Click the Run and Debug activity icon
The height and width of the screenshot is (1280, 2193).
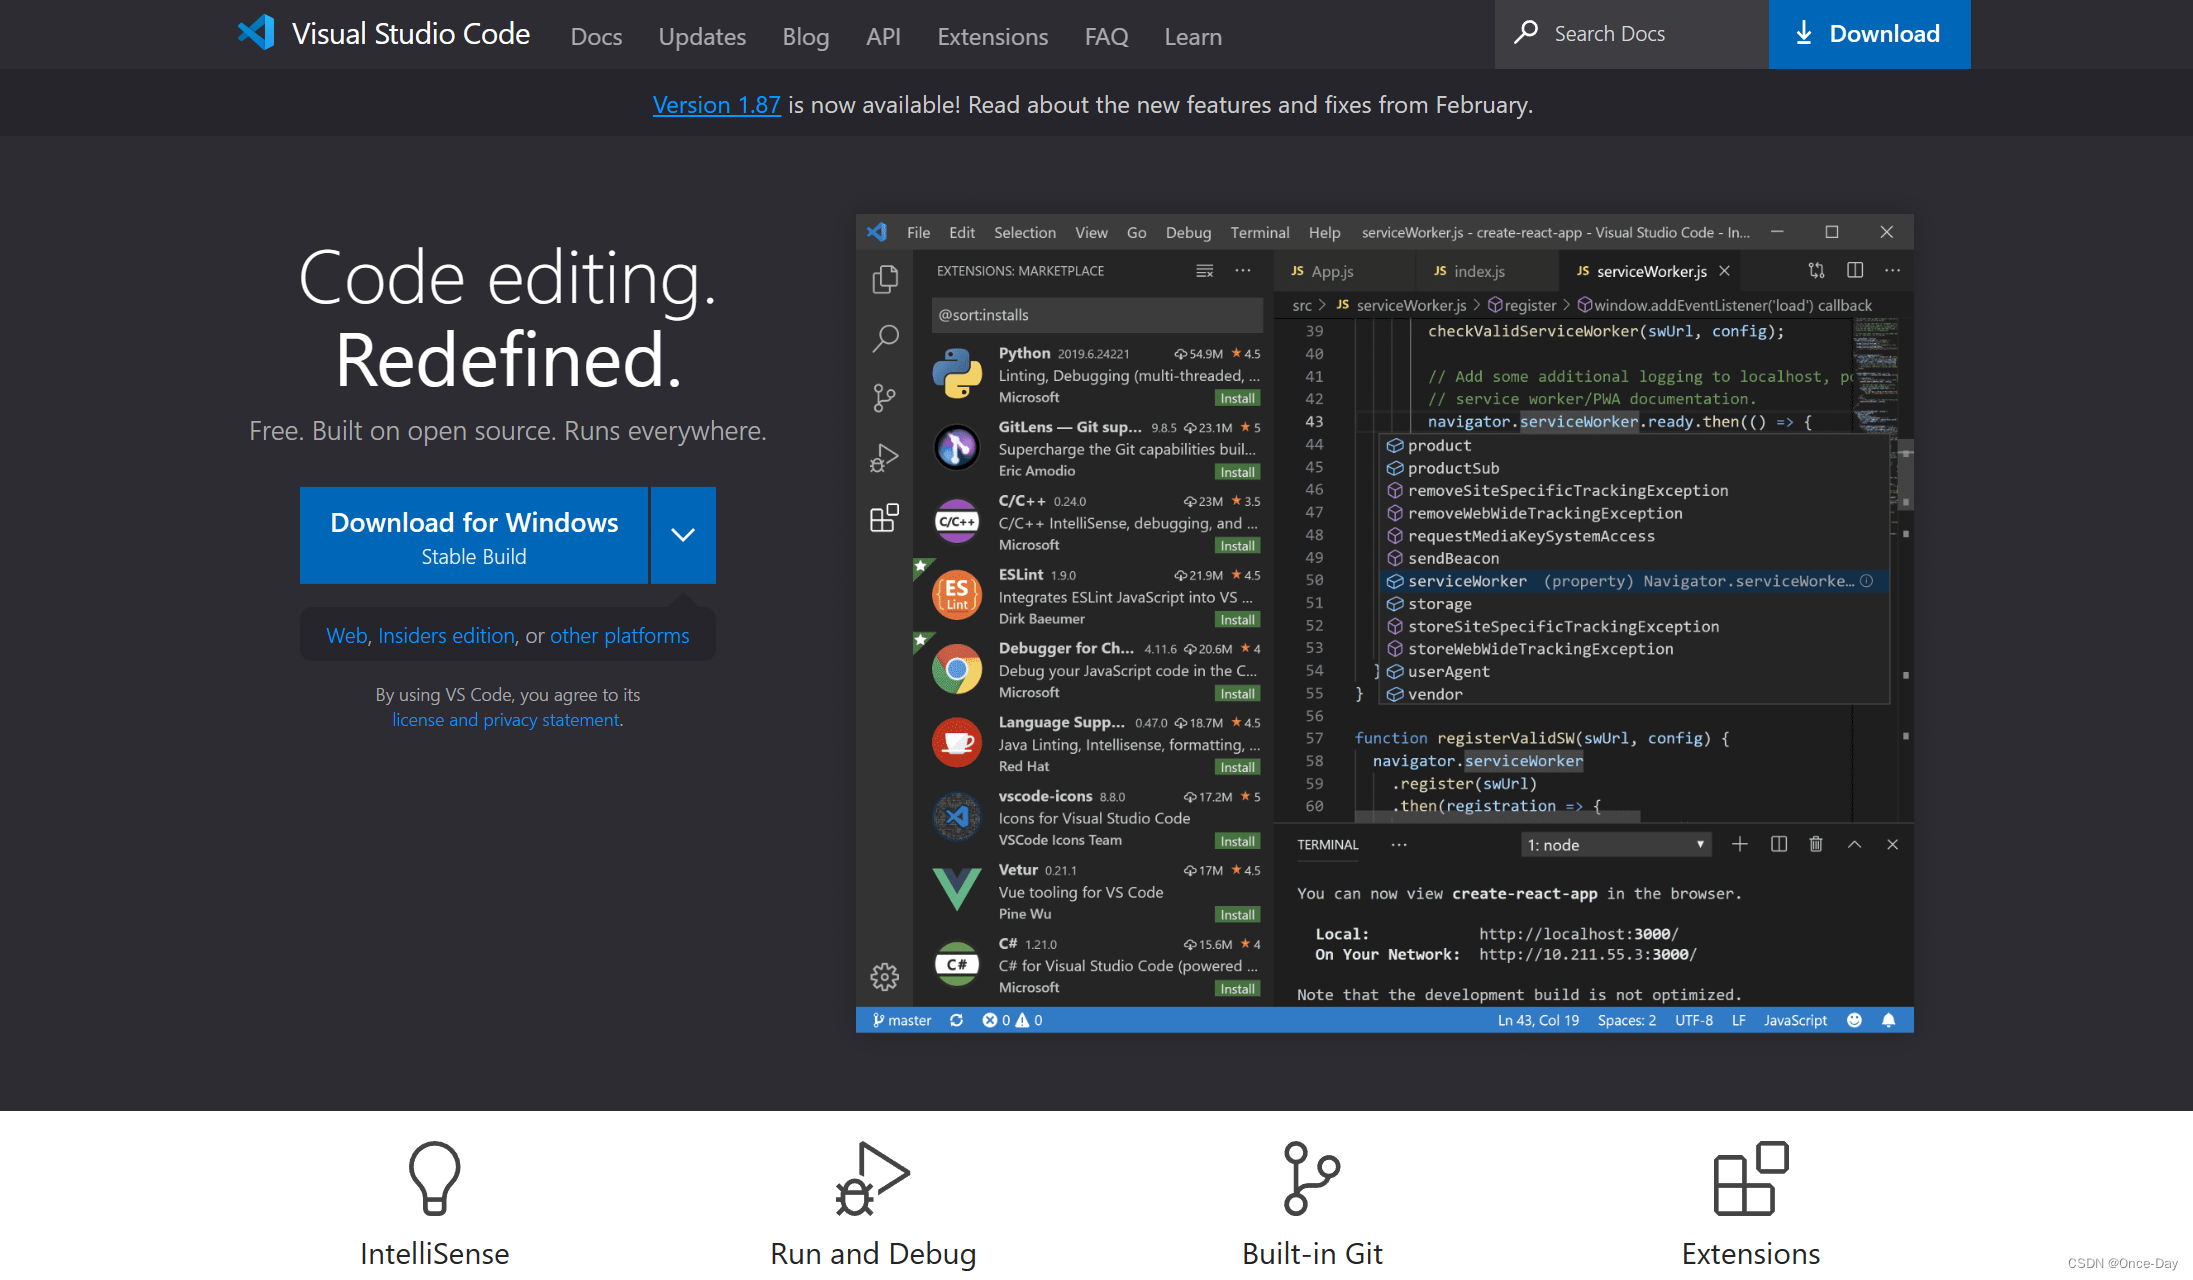pyautogui.click(x=885, y=458)
